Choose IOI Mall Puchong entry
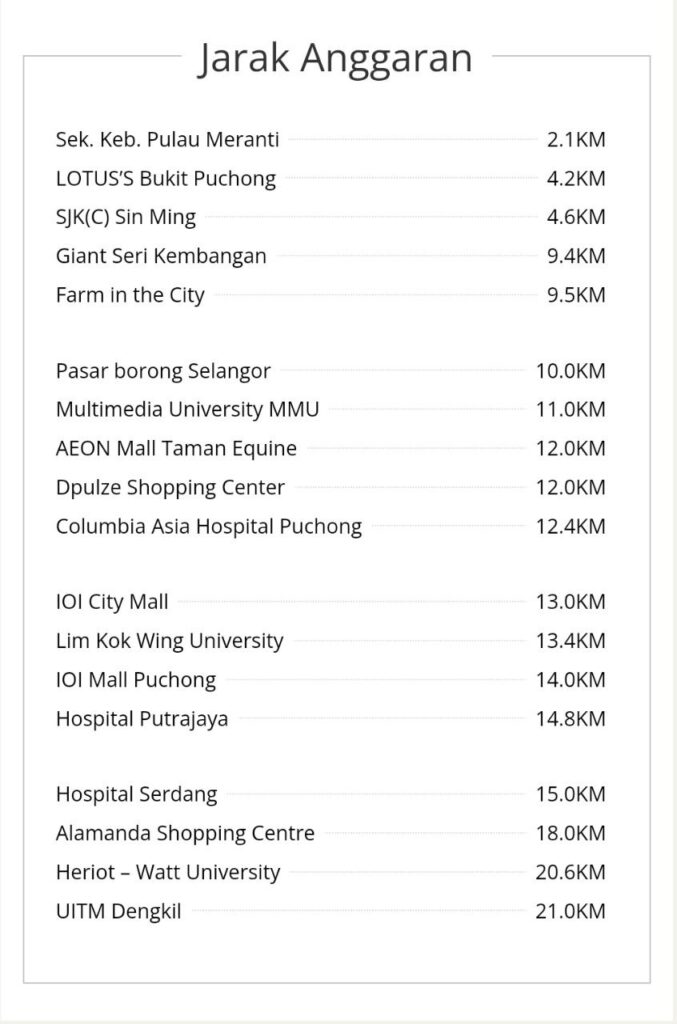This screenshot has width=677, height=1024. point(136,680)
